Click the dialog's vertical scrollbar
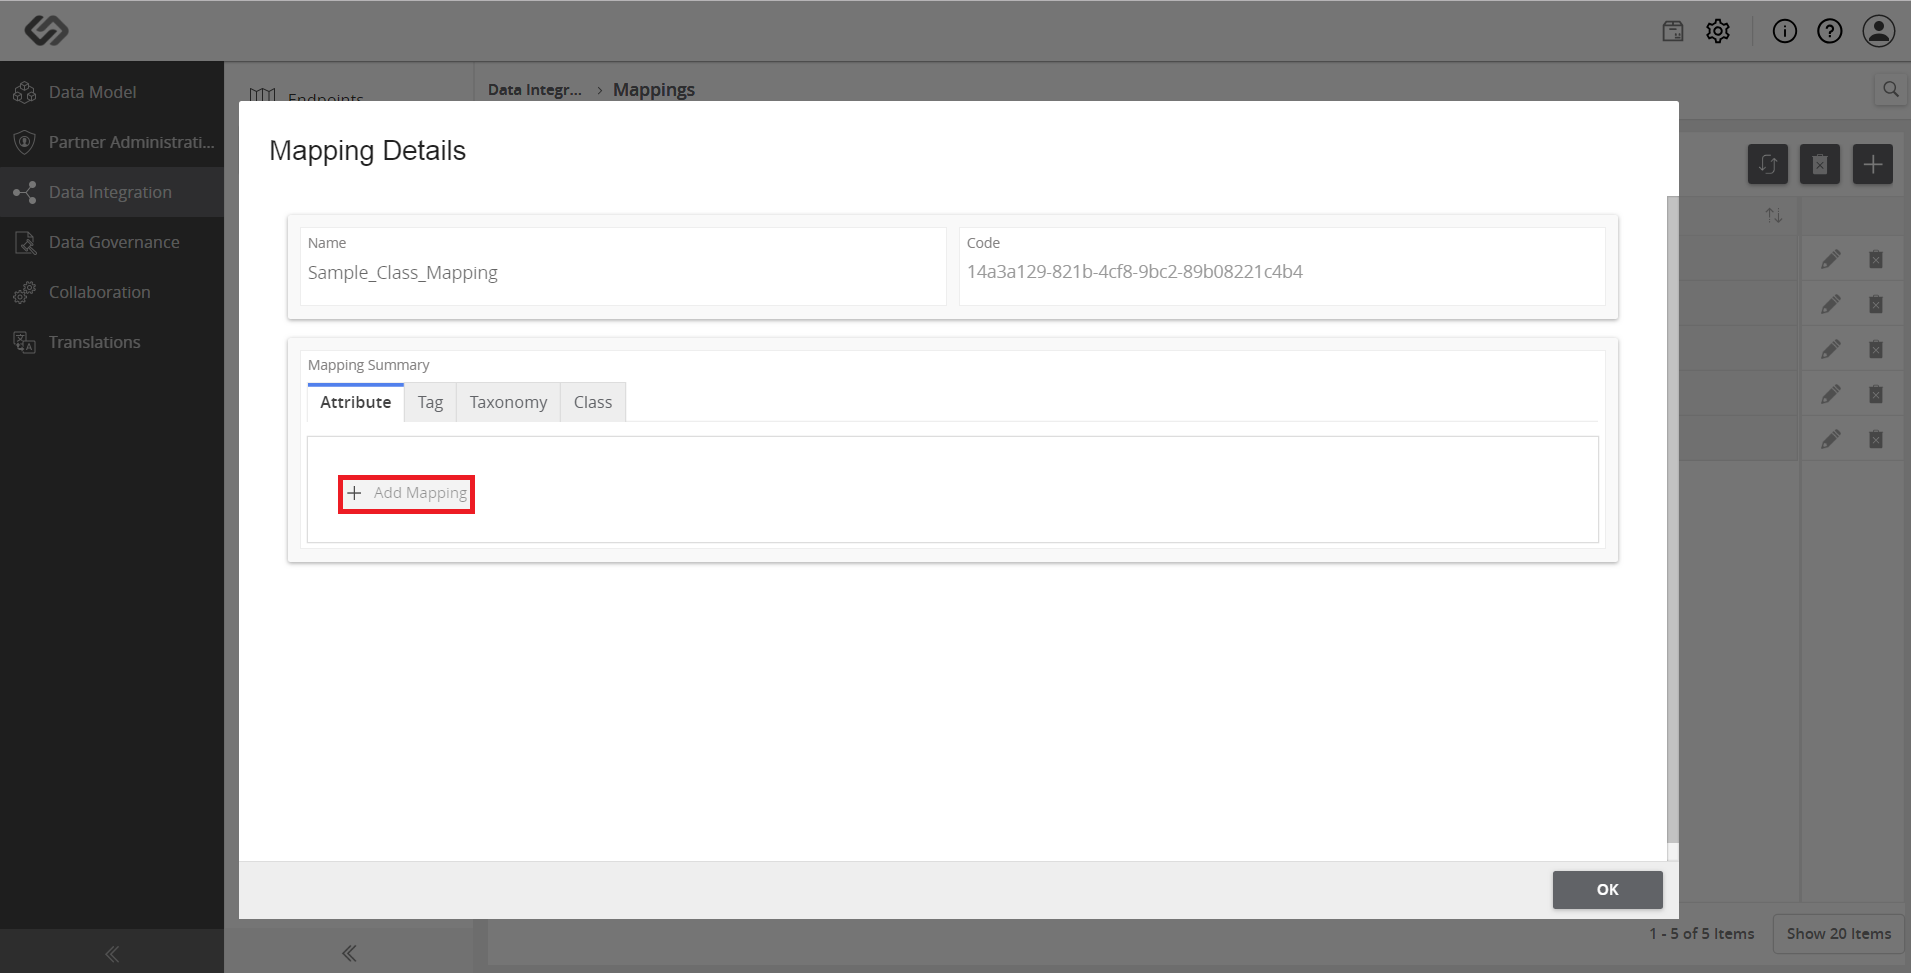 tap(1673, 520)
